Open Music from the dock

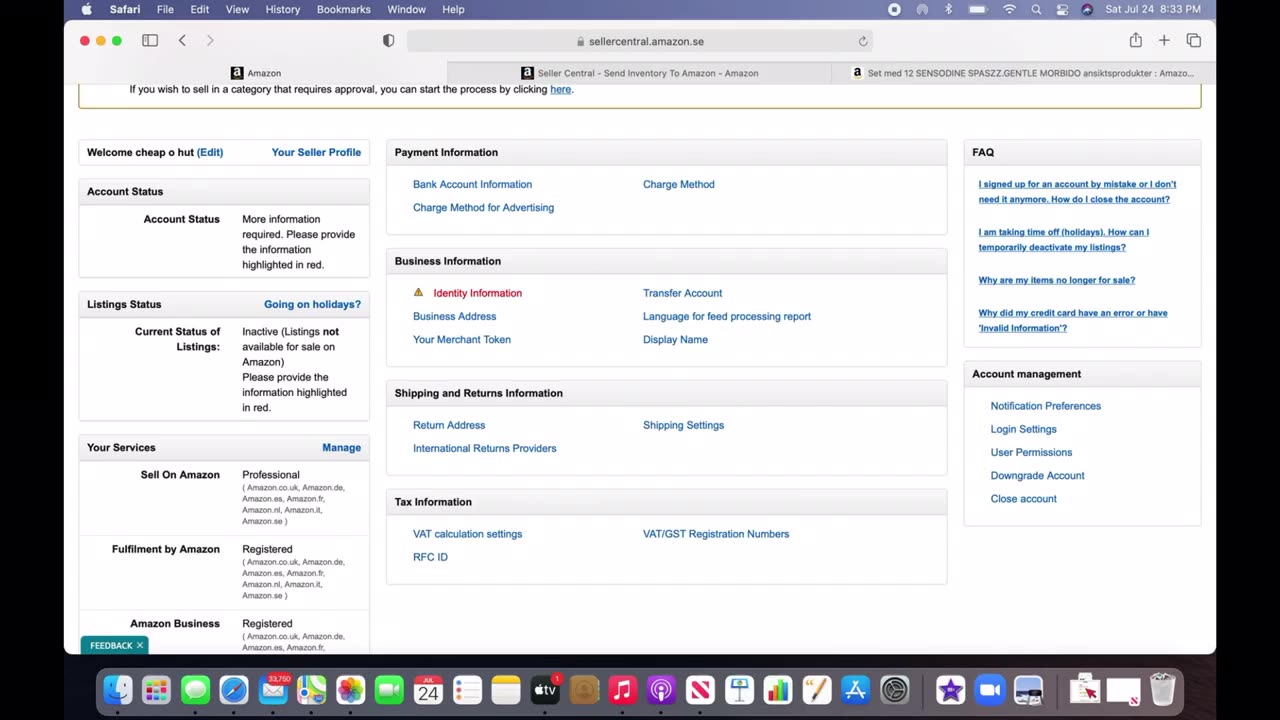tap(622, 690)
